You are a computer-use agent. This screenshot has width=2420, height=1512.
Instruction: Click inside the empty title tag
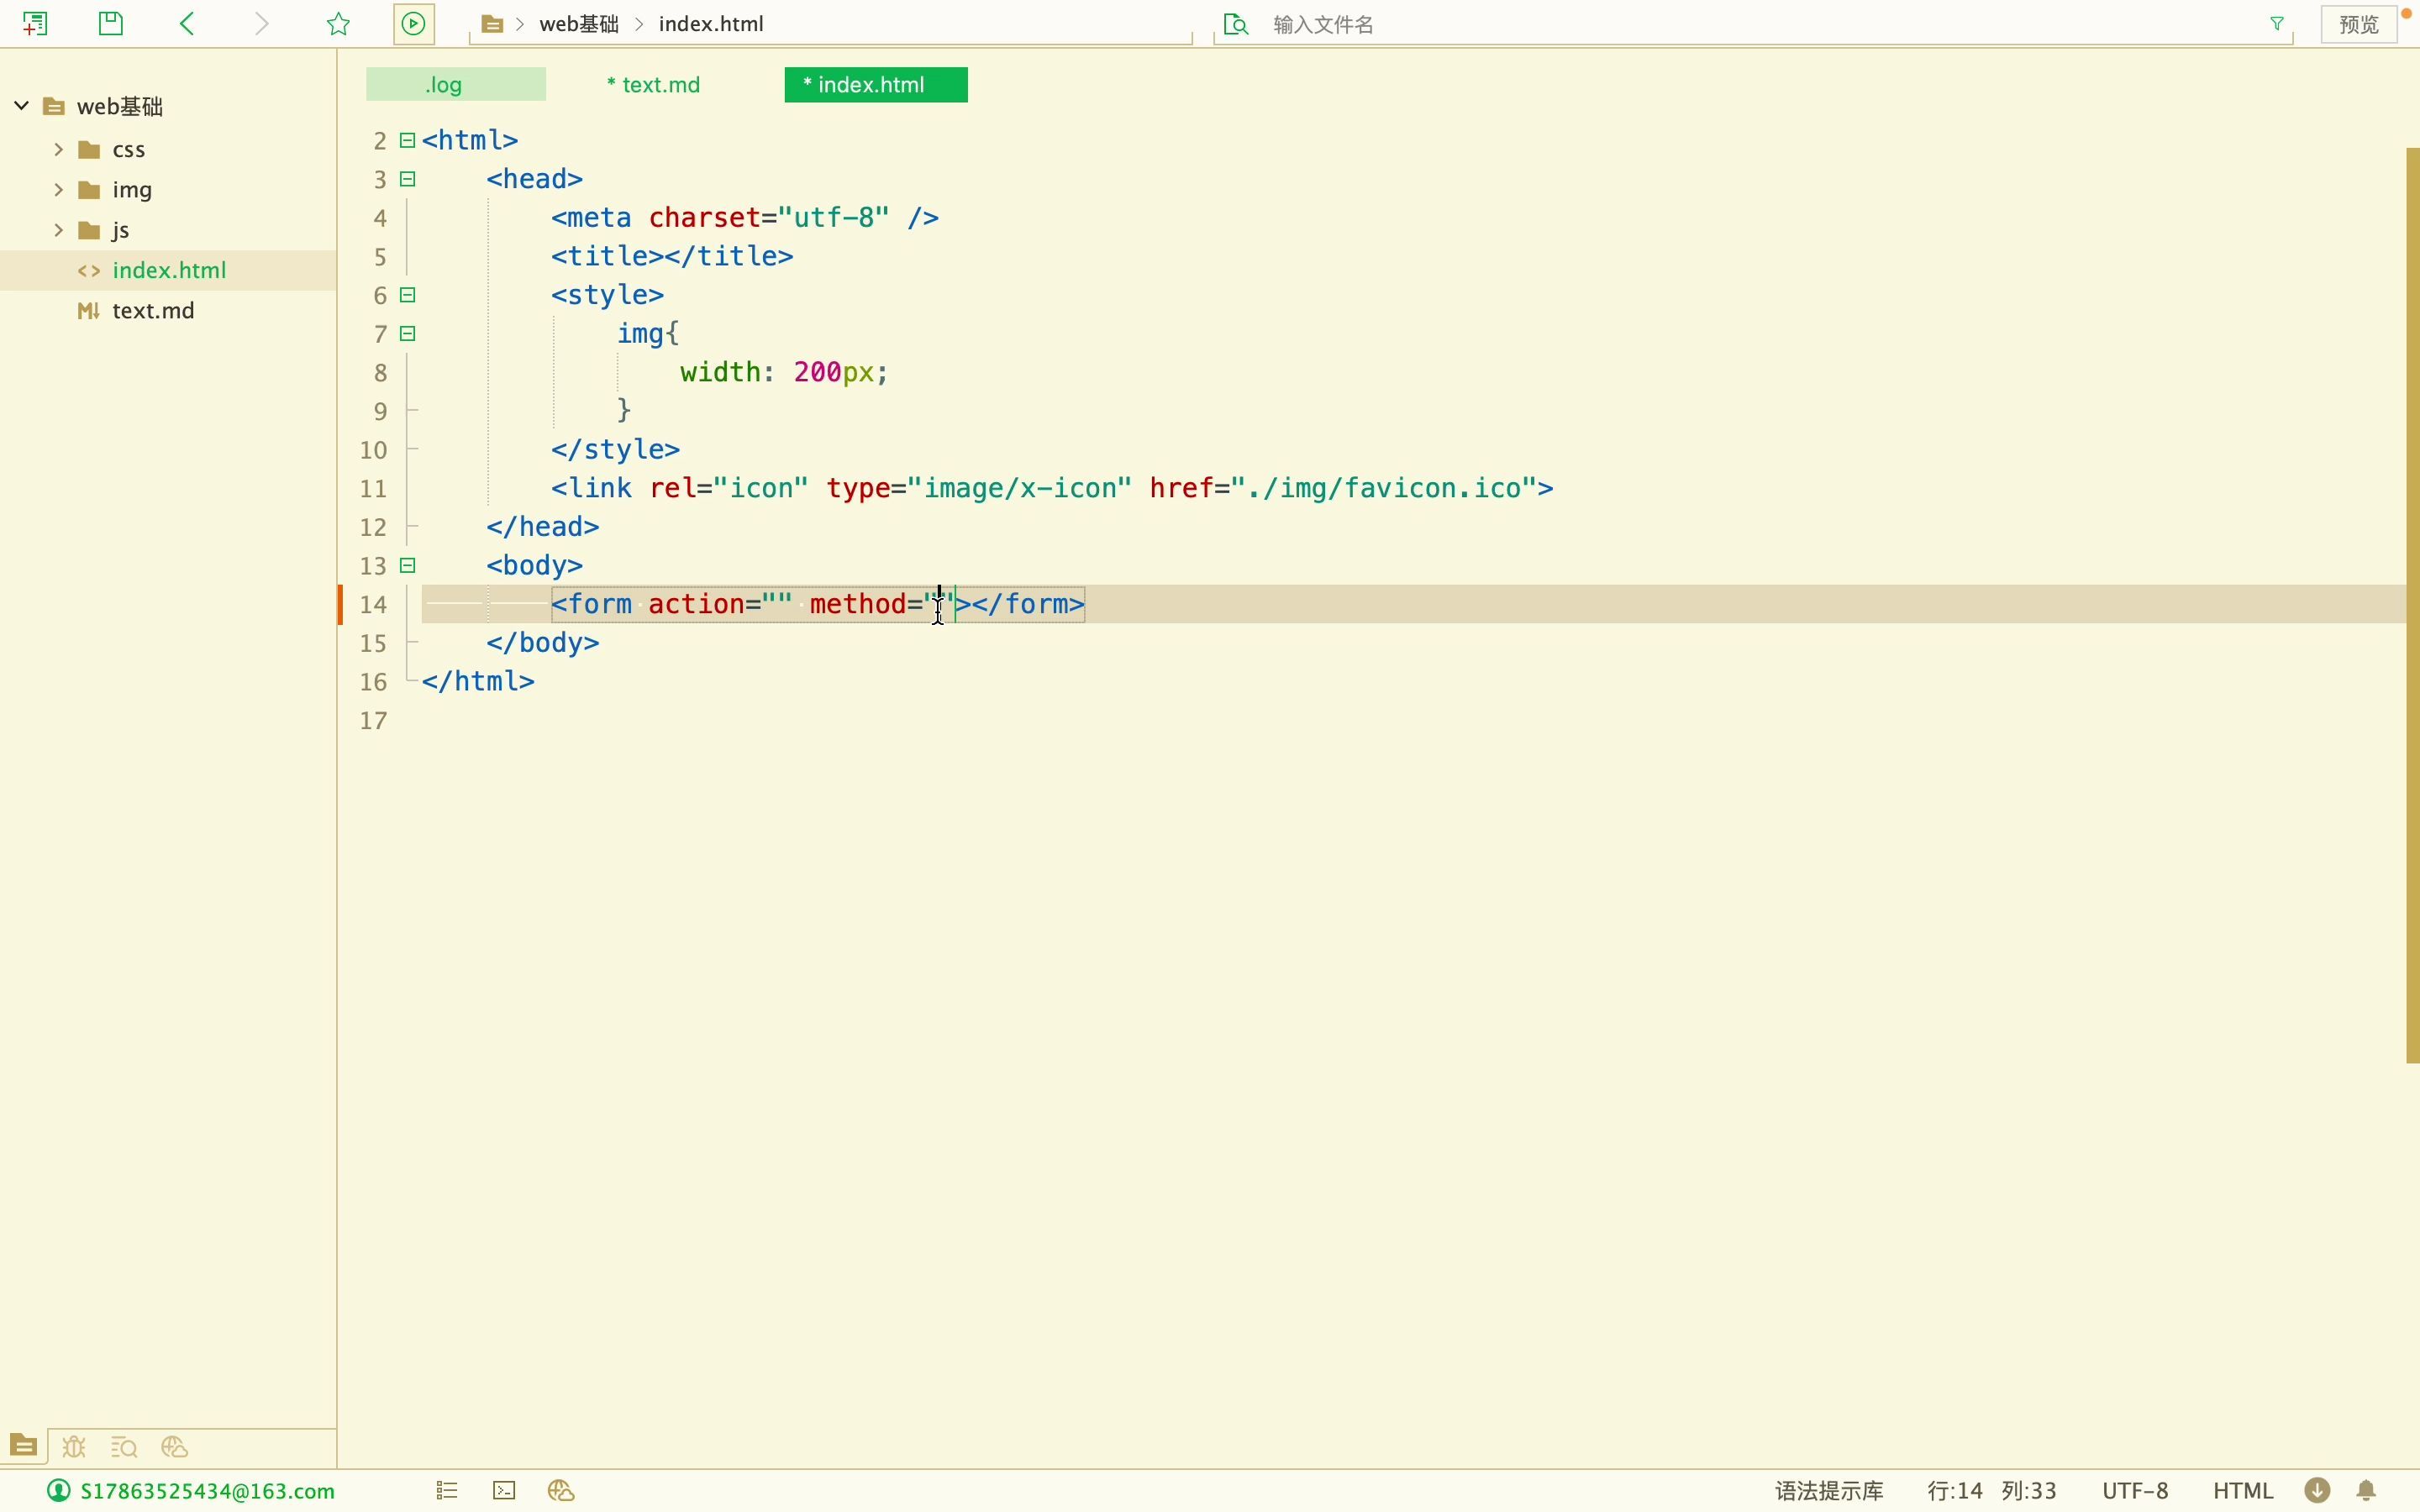[x=664, y=257]
